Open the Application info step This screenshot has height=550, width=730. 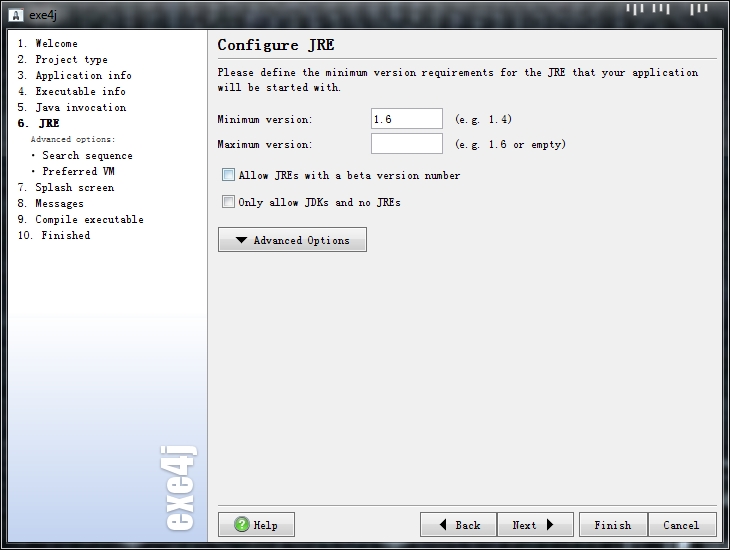(x=74, y=75)
